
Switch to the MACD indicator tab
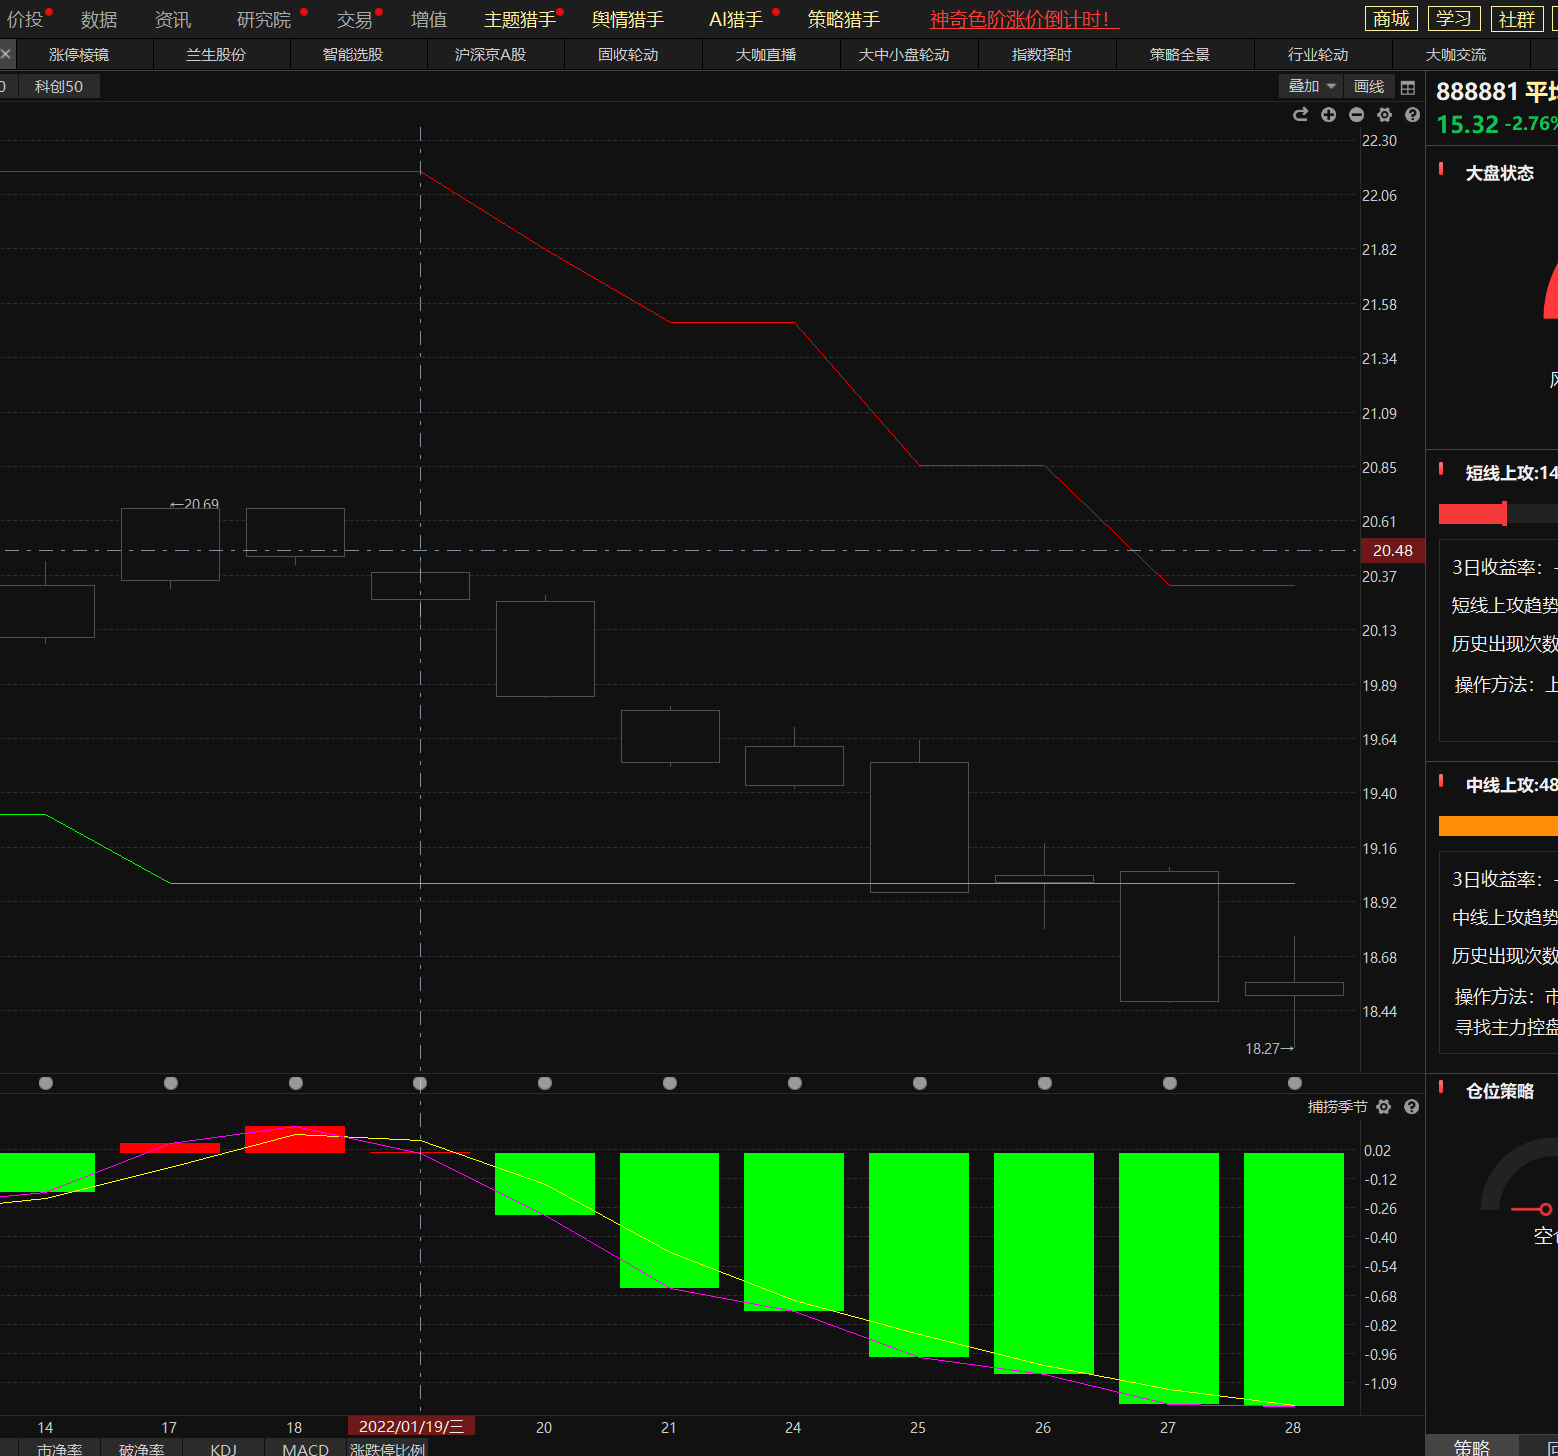pyautogui.click(x=305, y=1449)
